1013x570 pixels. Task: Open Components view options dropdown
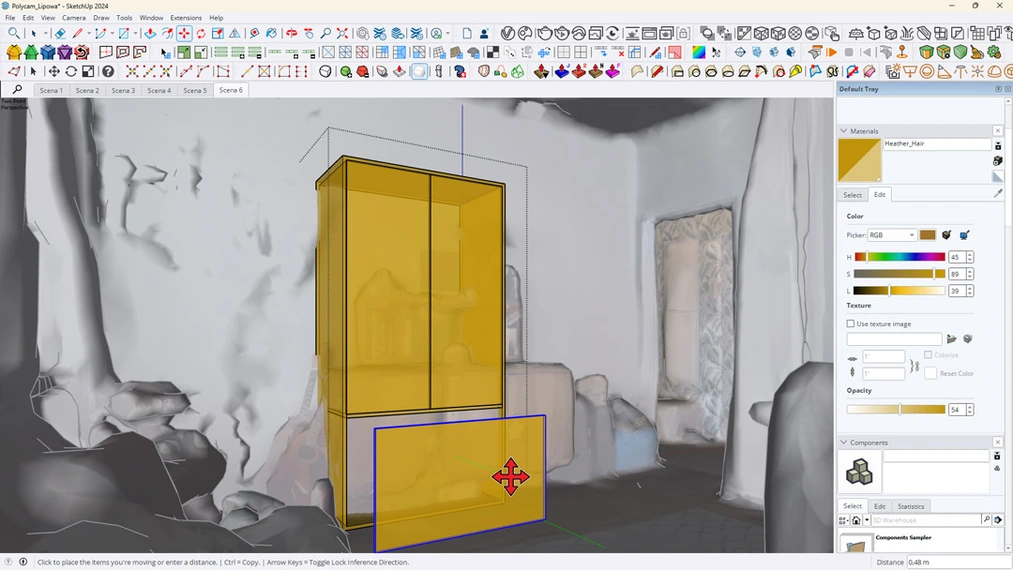tap(843, 520)
